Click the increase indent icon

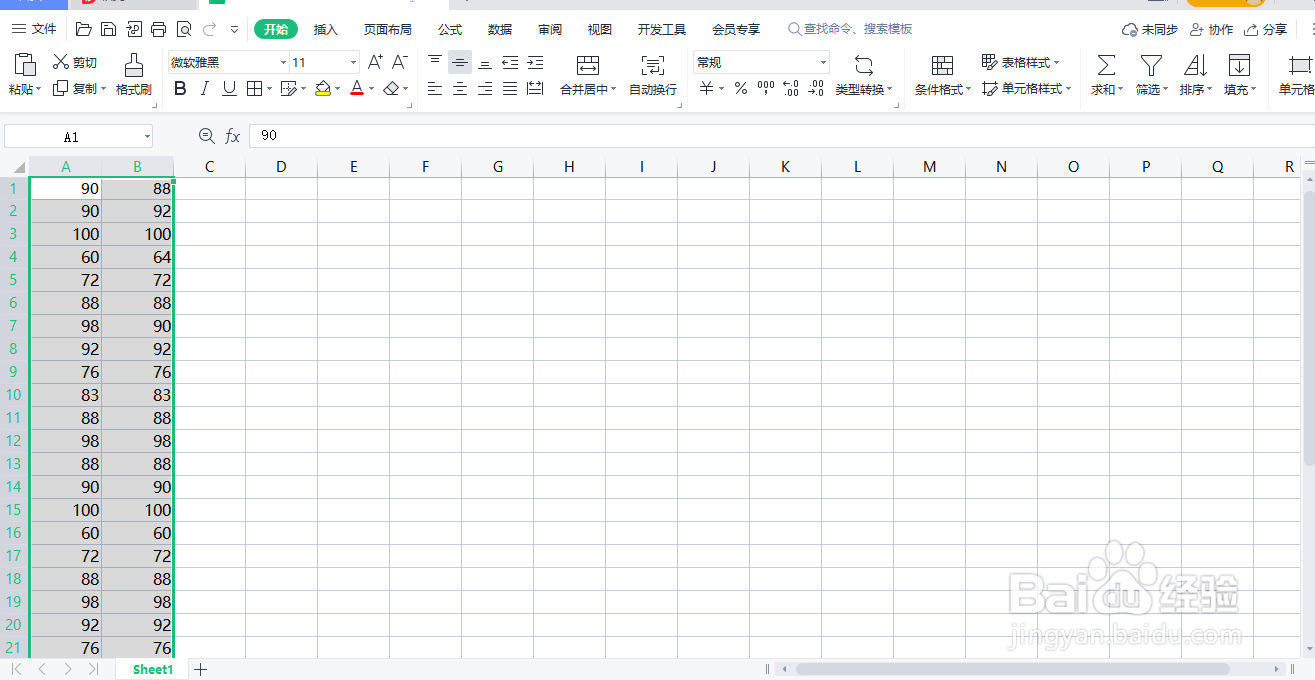point(535,62)
